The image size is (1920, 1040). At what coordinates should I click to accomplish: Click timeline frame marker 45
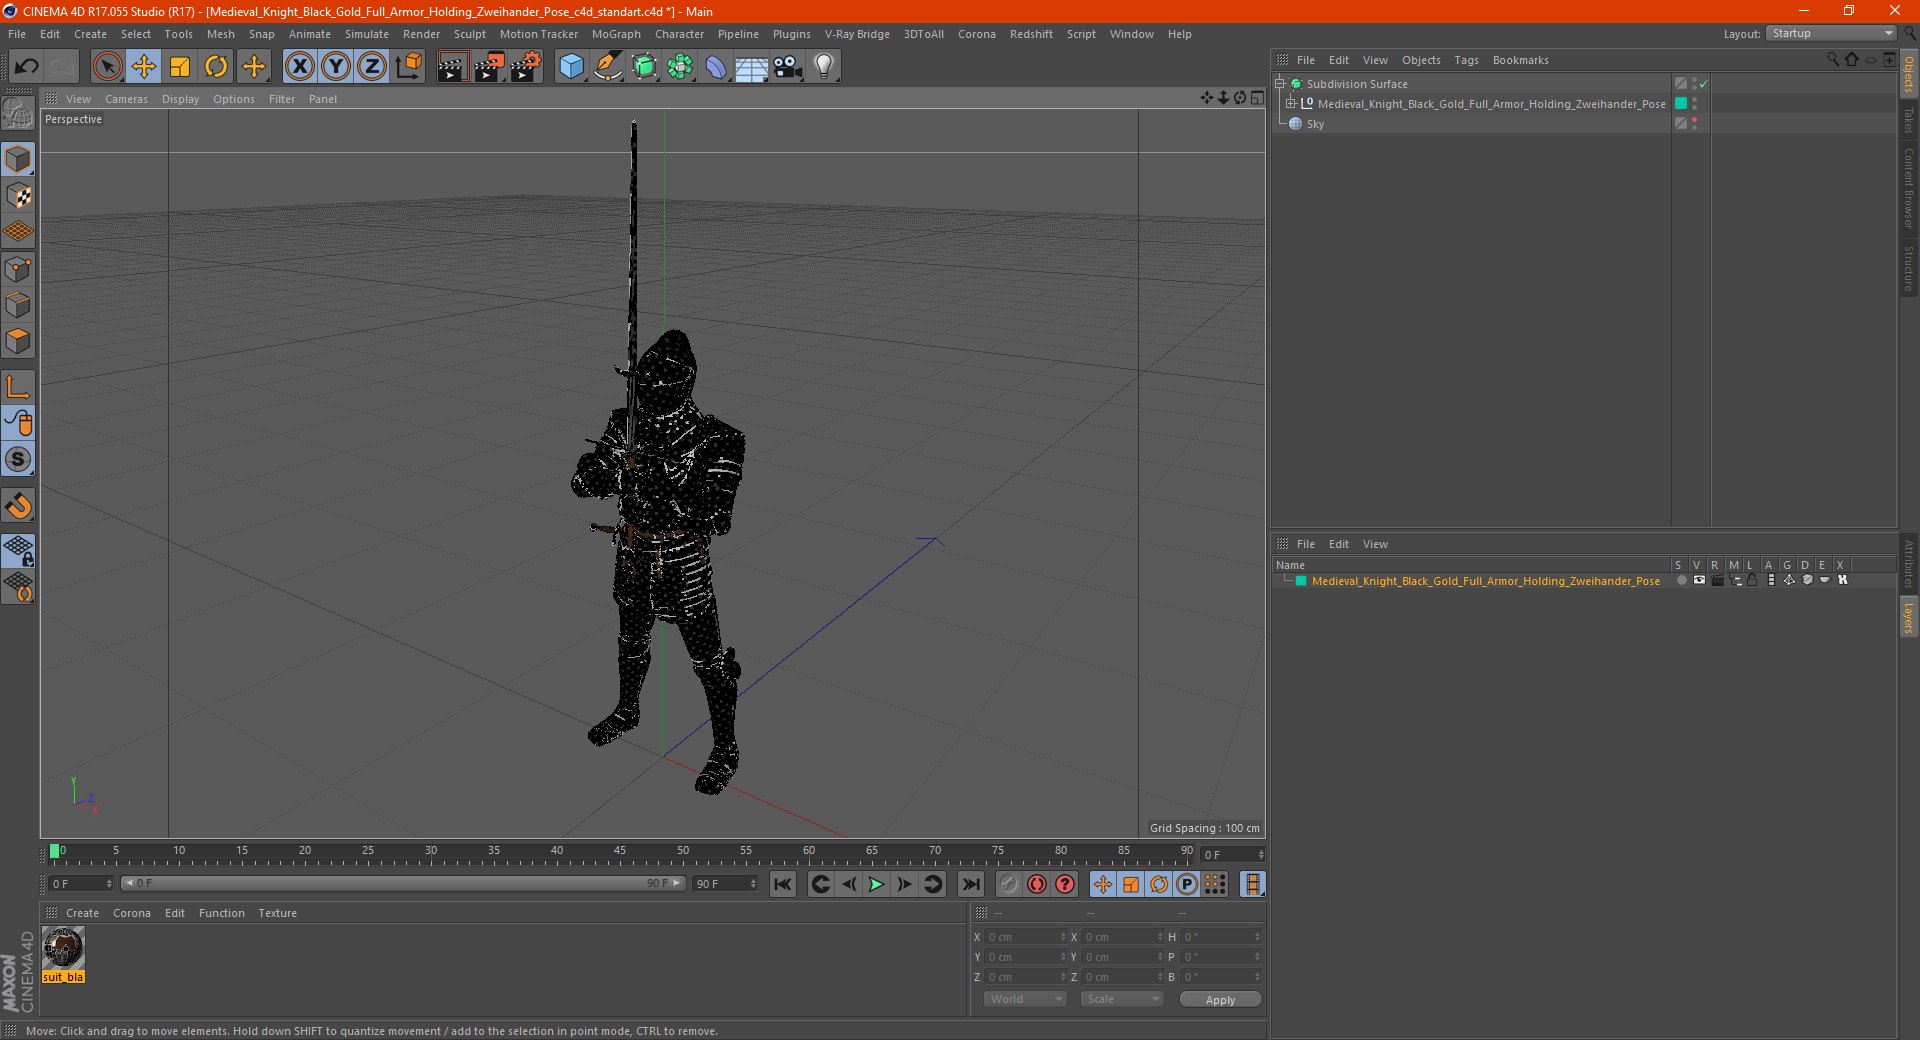click(x=620, y=851)
